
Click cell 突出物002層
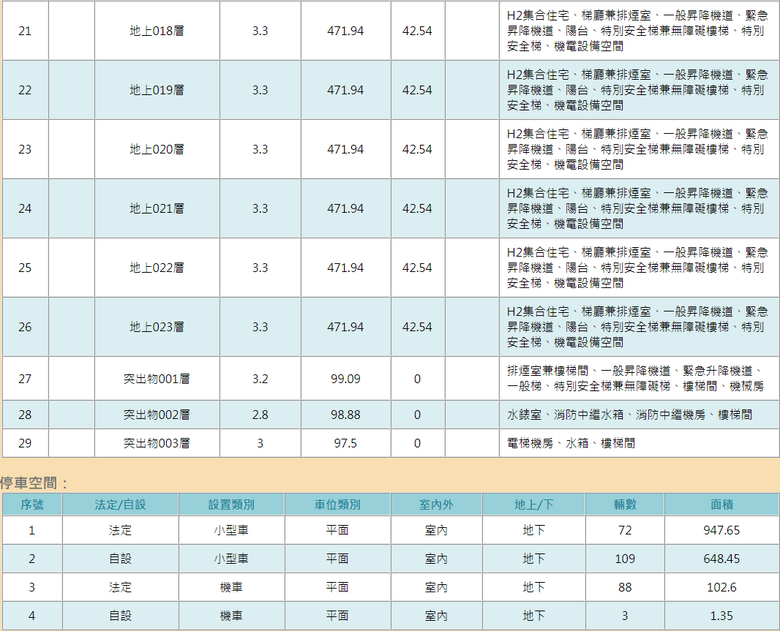(157, 415)
